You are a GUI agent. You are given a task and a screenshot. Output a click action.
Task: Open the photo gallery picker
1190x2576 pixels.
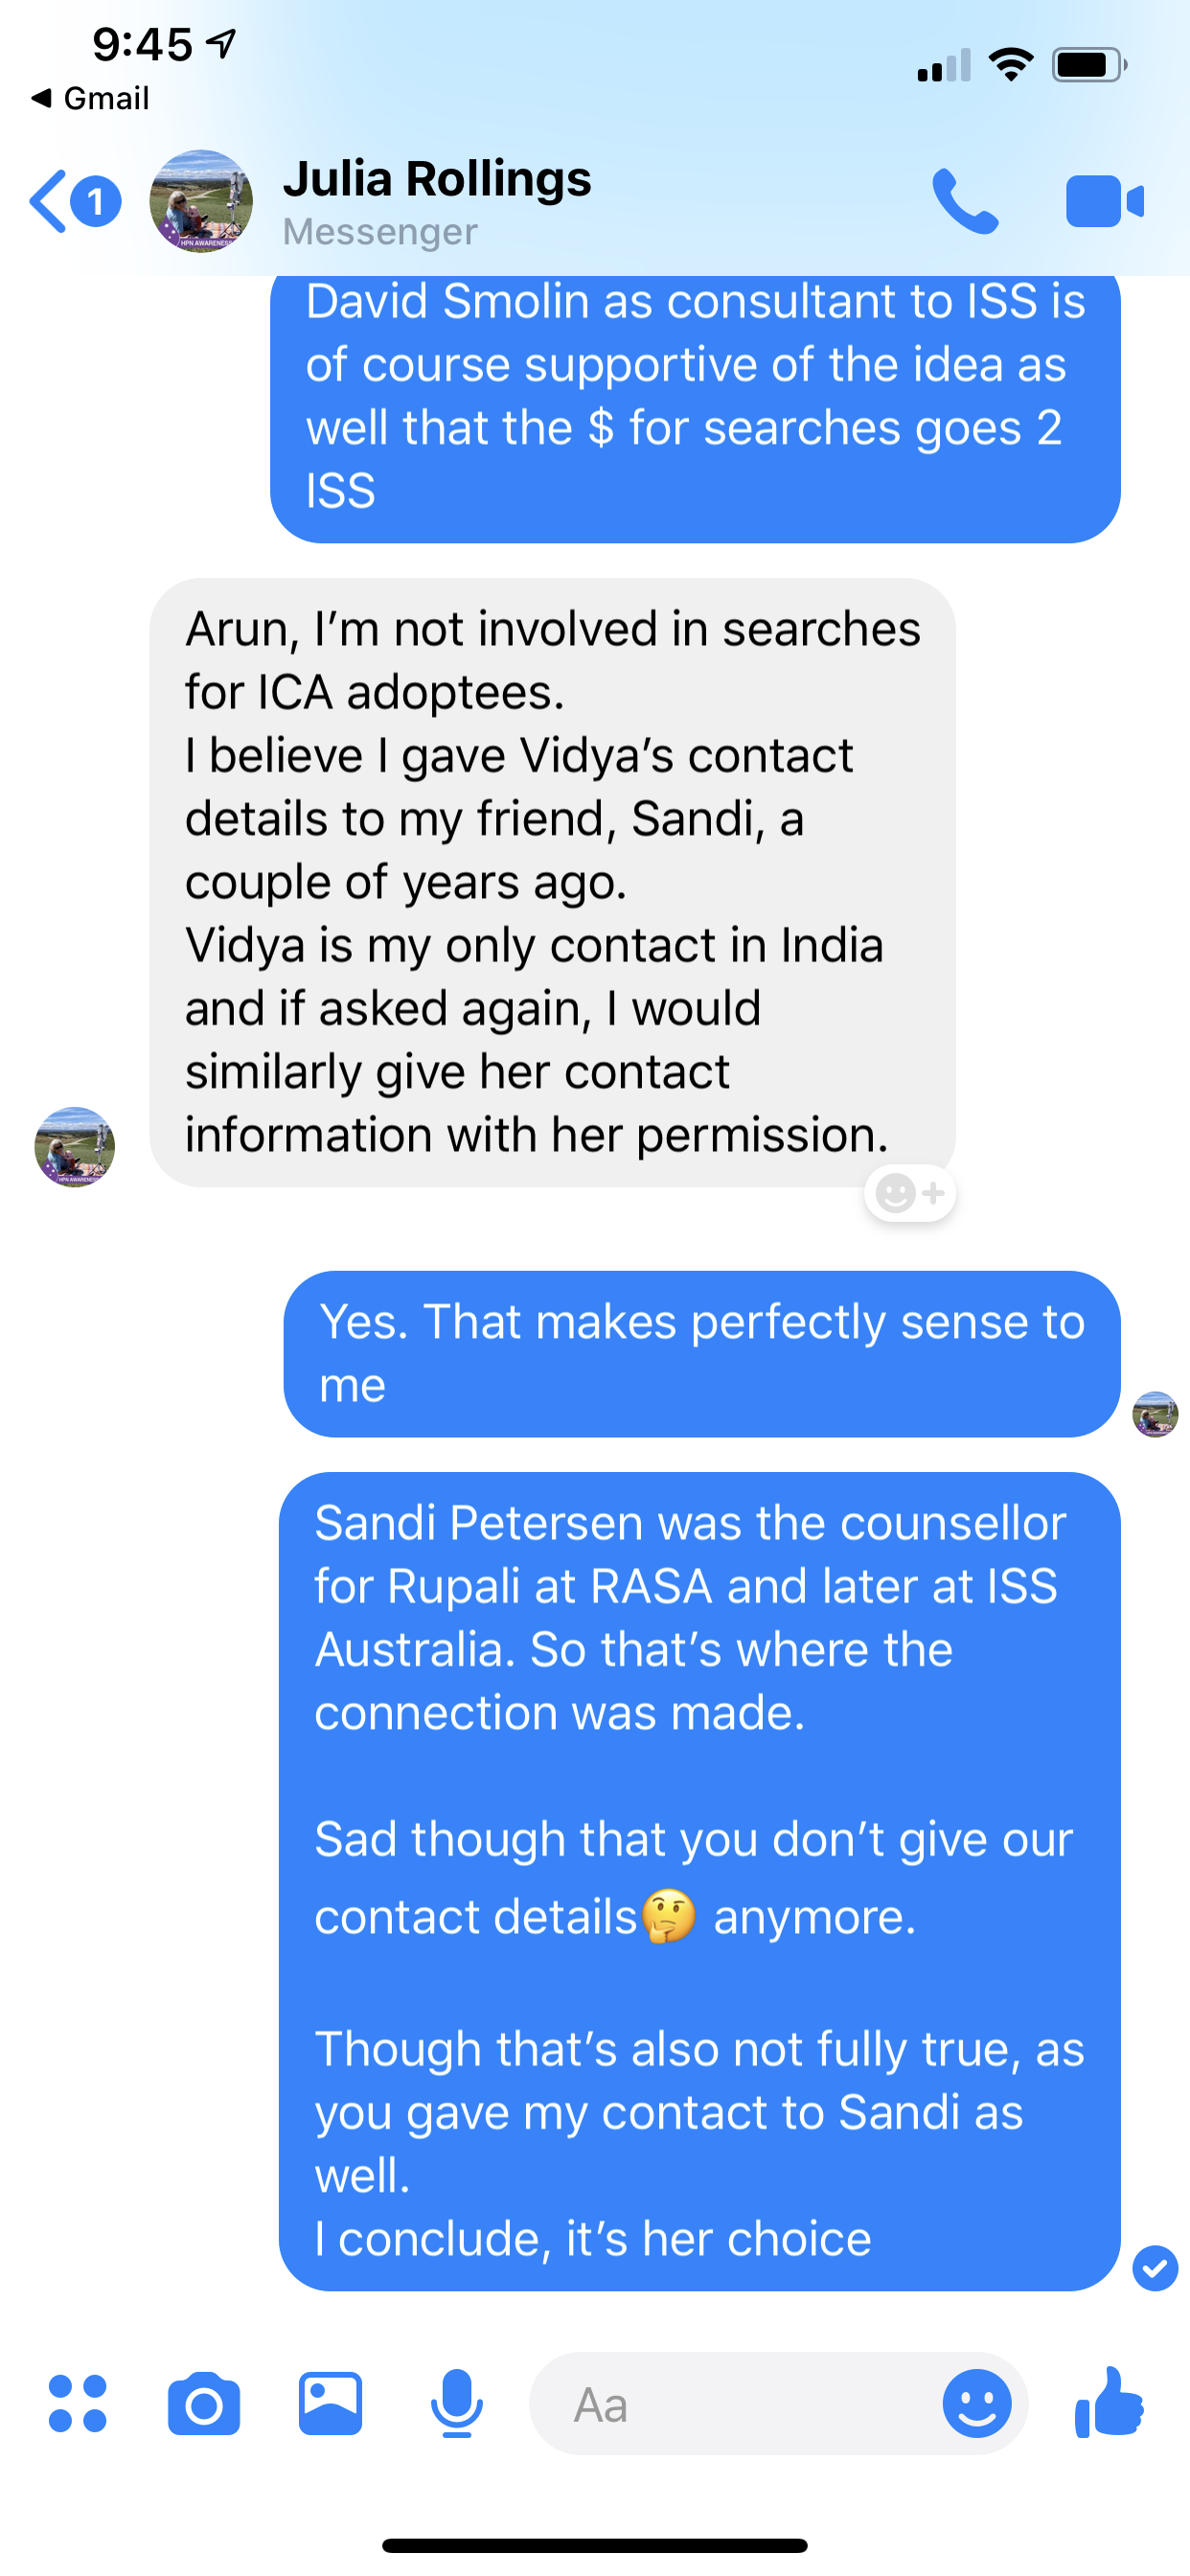pyautogui.click(x=330, y=2403)
